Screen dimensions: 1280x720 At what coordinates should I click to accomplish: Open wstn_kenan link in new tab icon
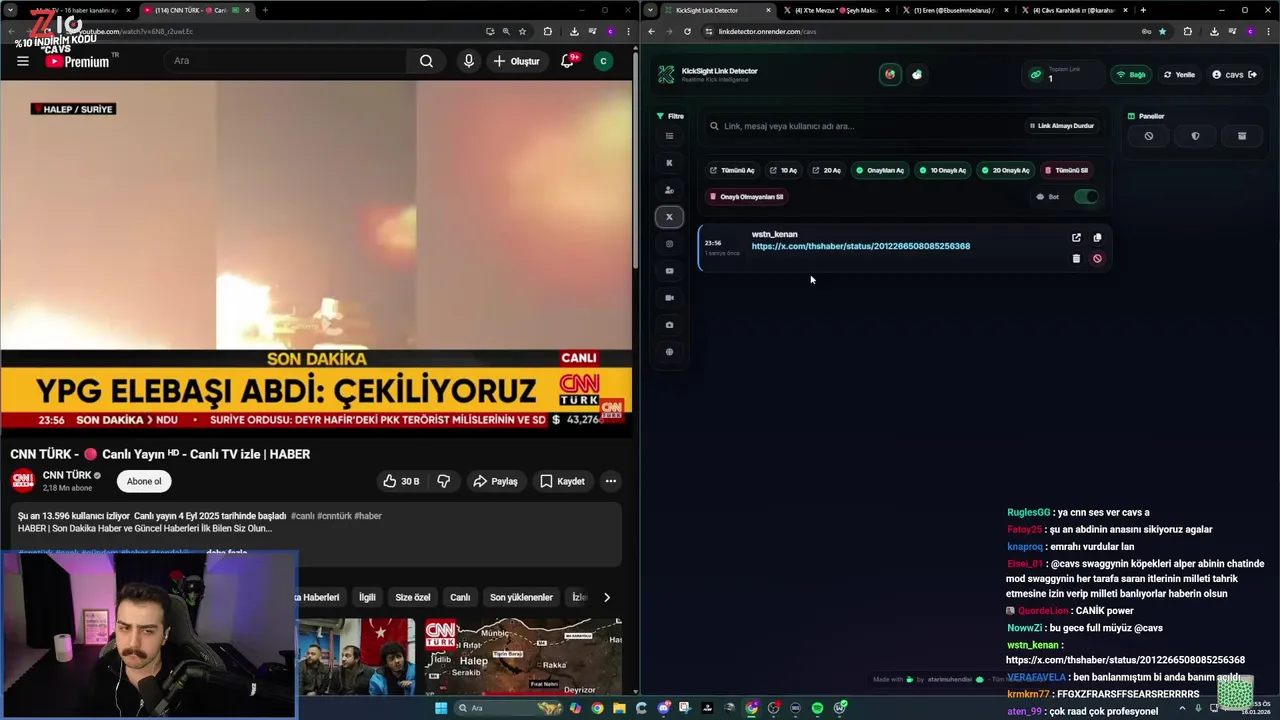coord(1076,237)
